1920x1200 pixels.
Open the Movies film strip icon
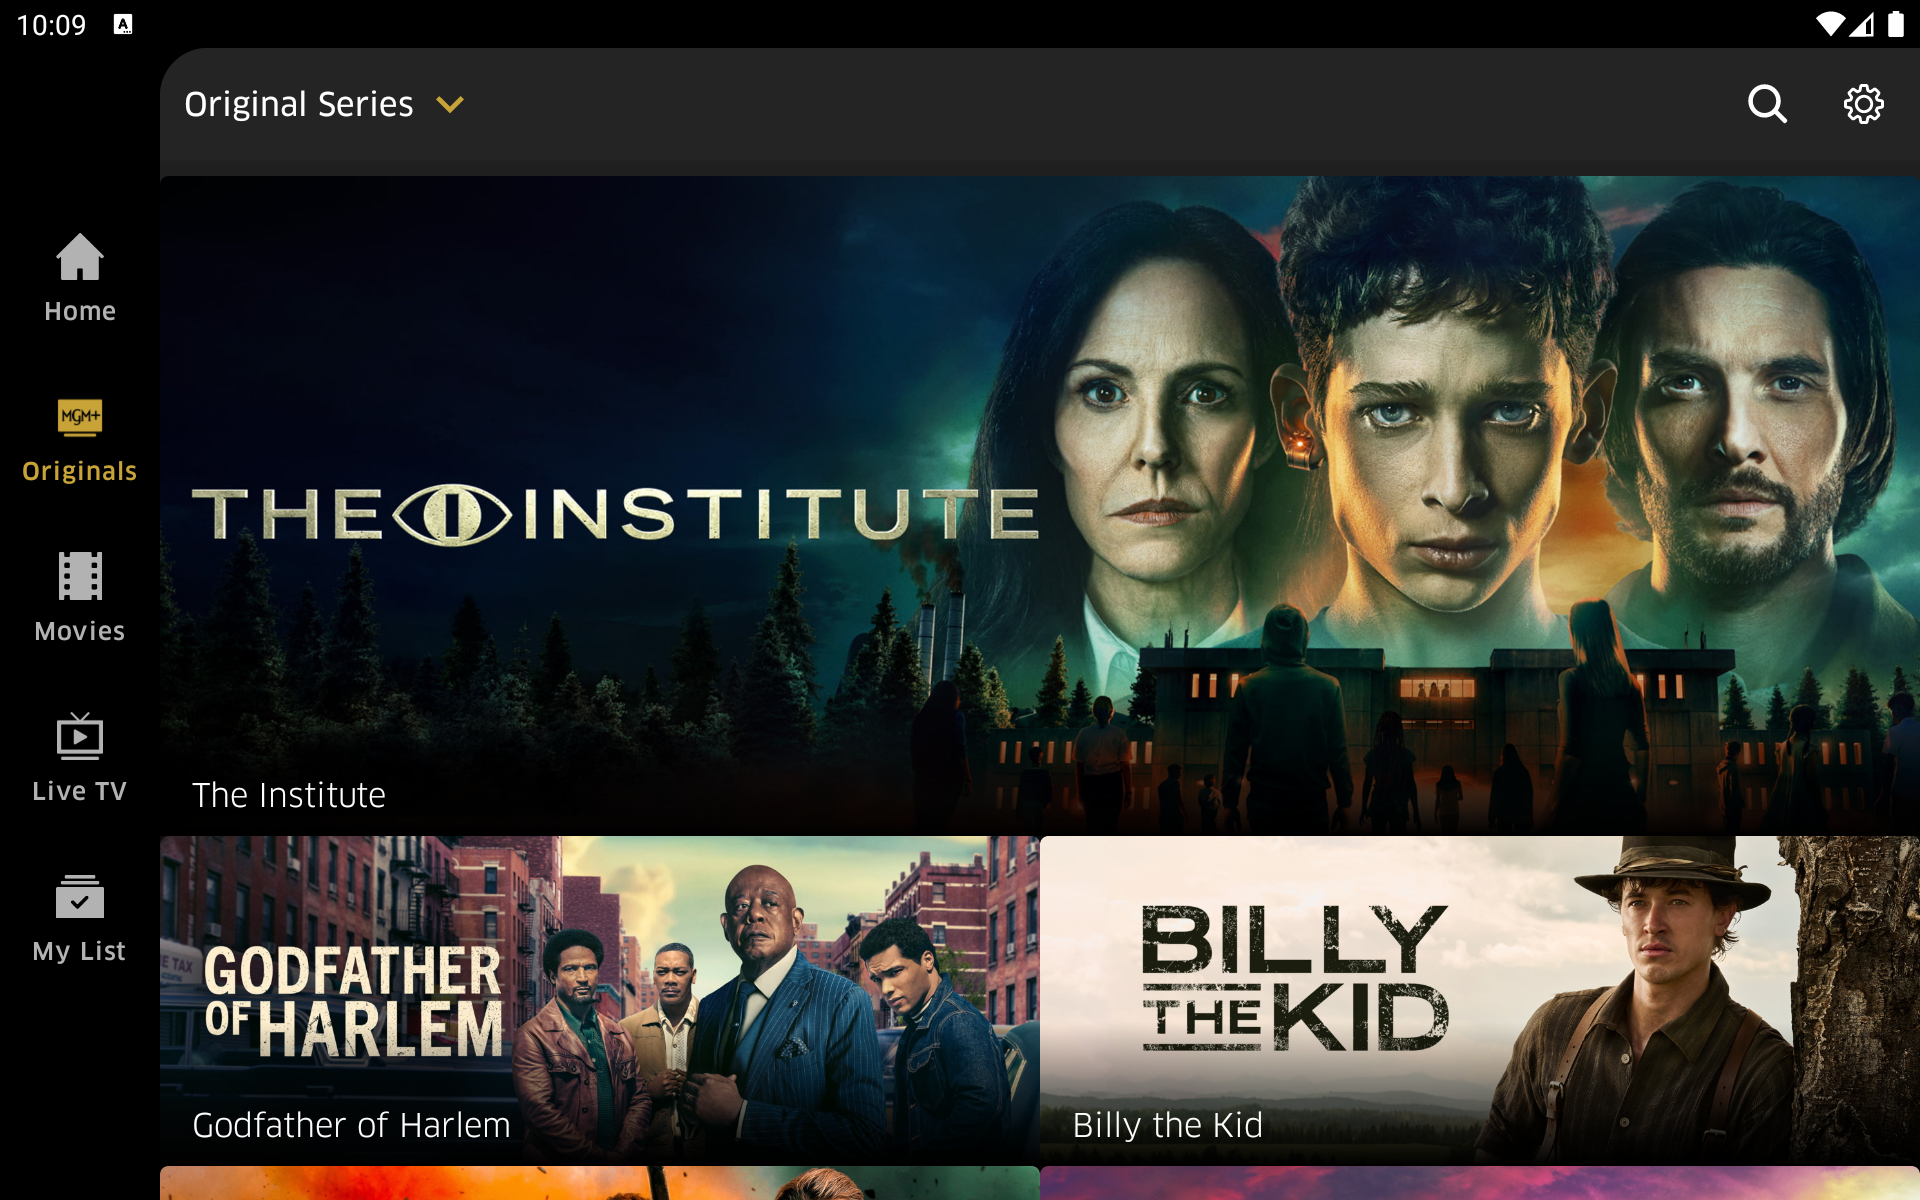click(80, 576)
